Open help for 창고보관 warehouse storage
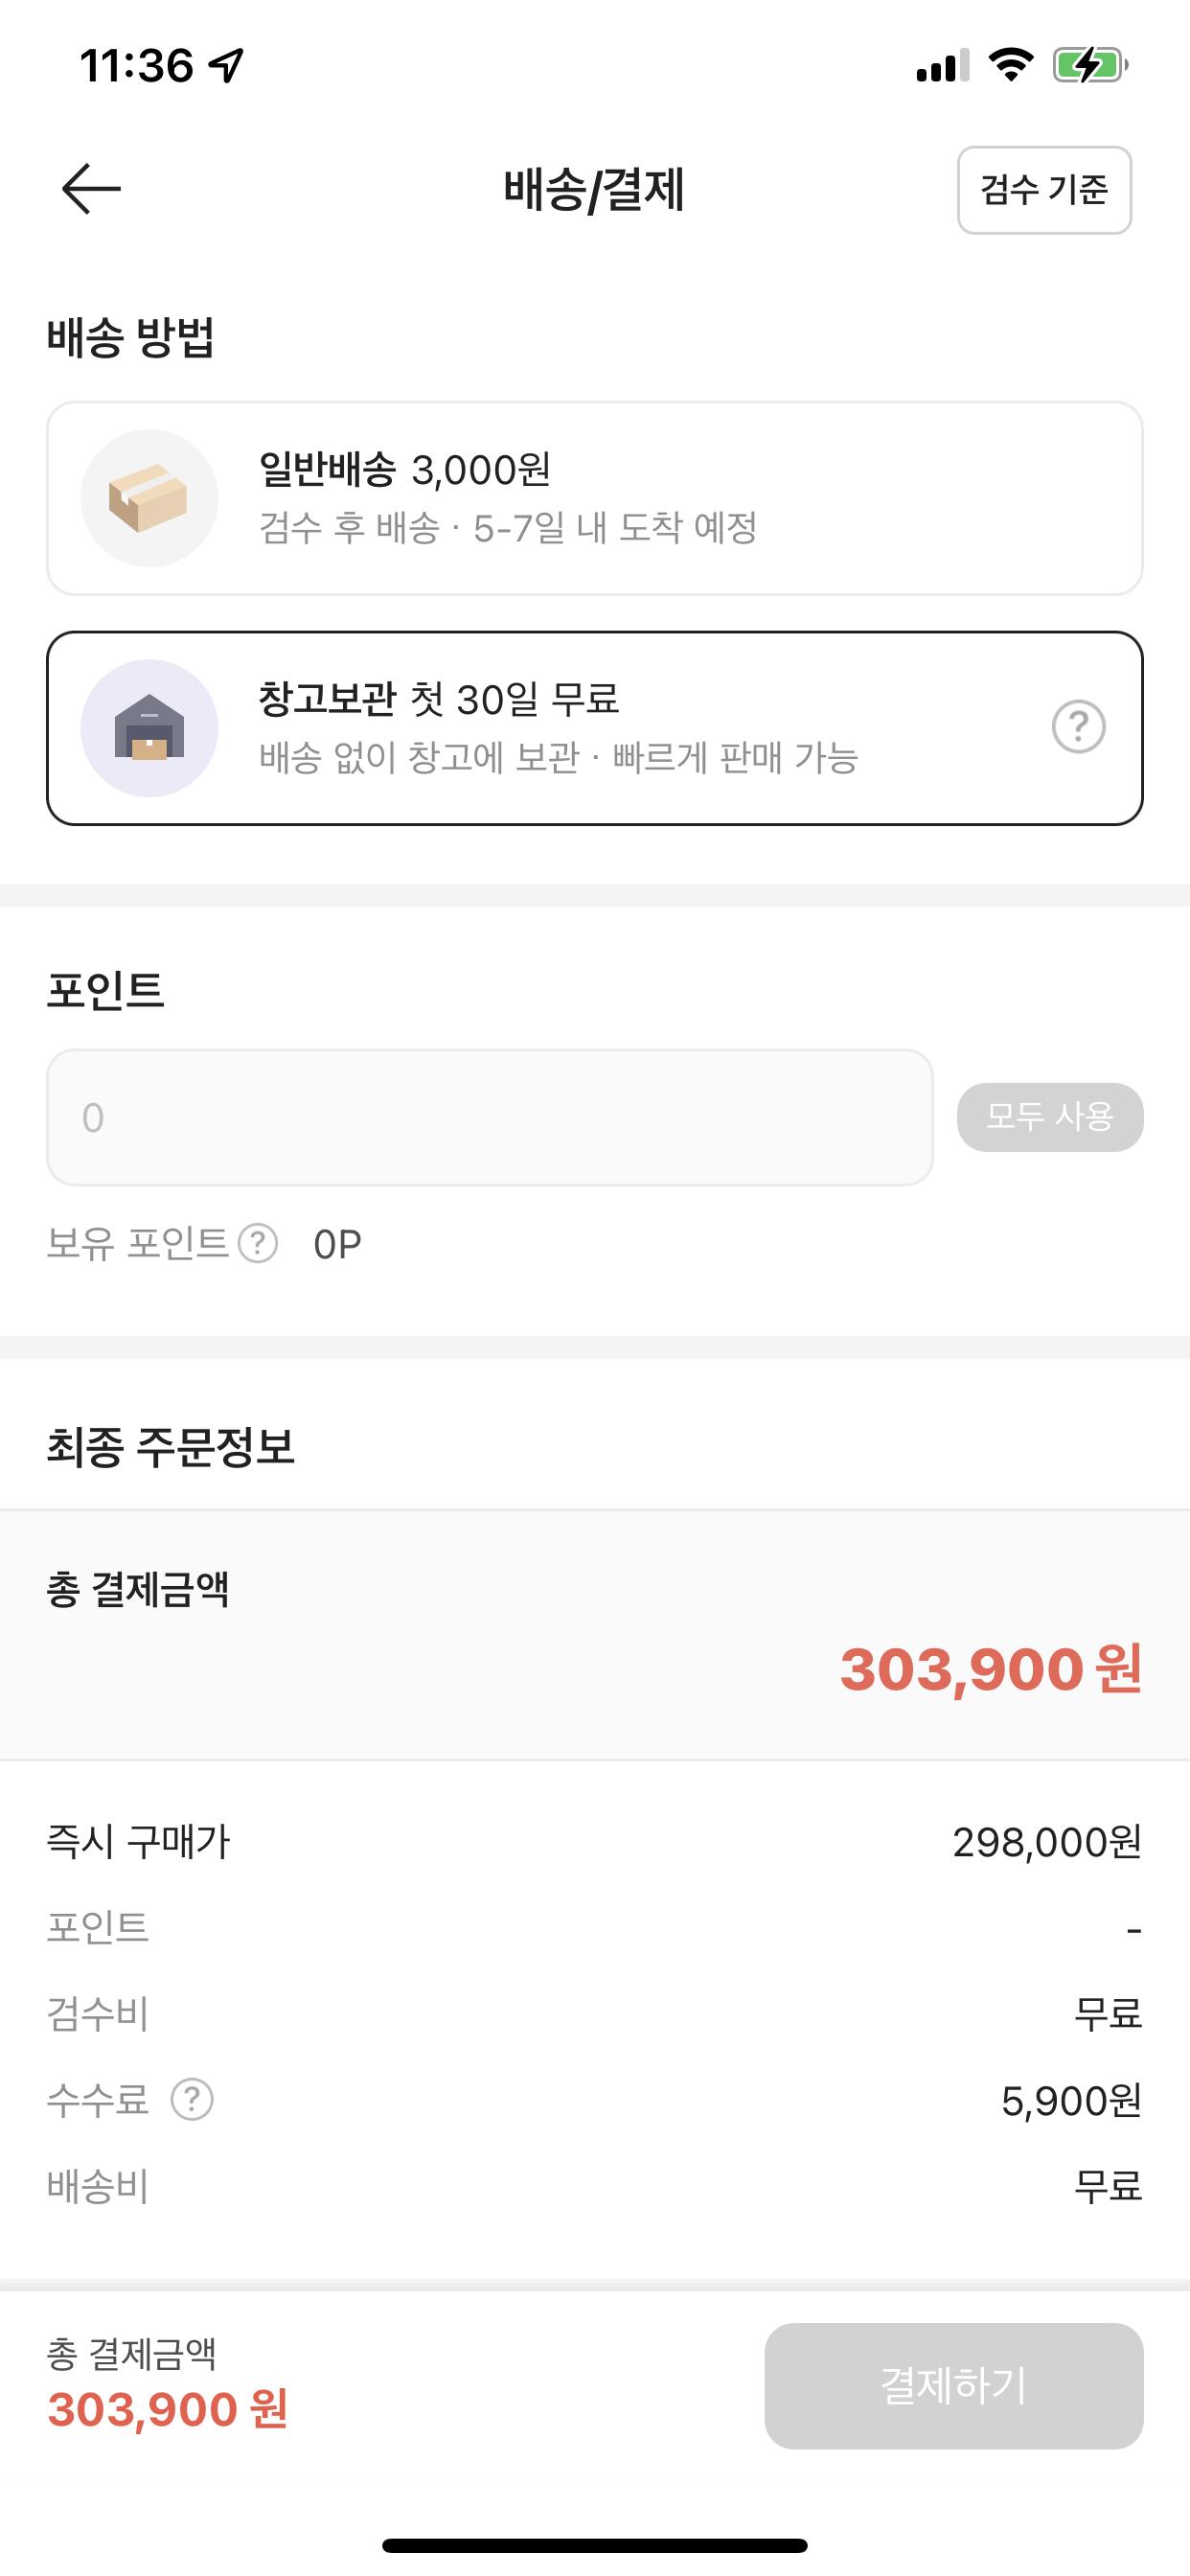Image resolution: width=1190 pixels, height=2576 pixels. click(1078, 727)
